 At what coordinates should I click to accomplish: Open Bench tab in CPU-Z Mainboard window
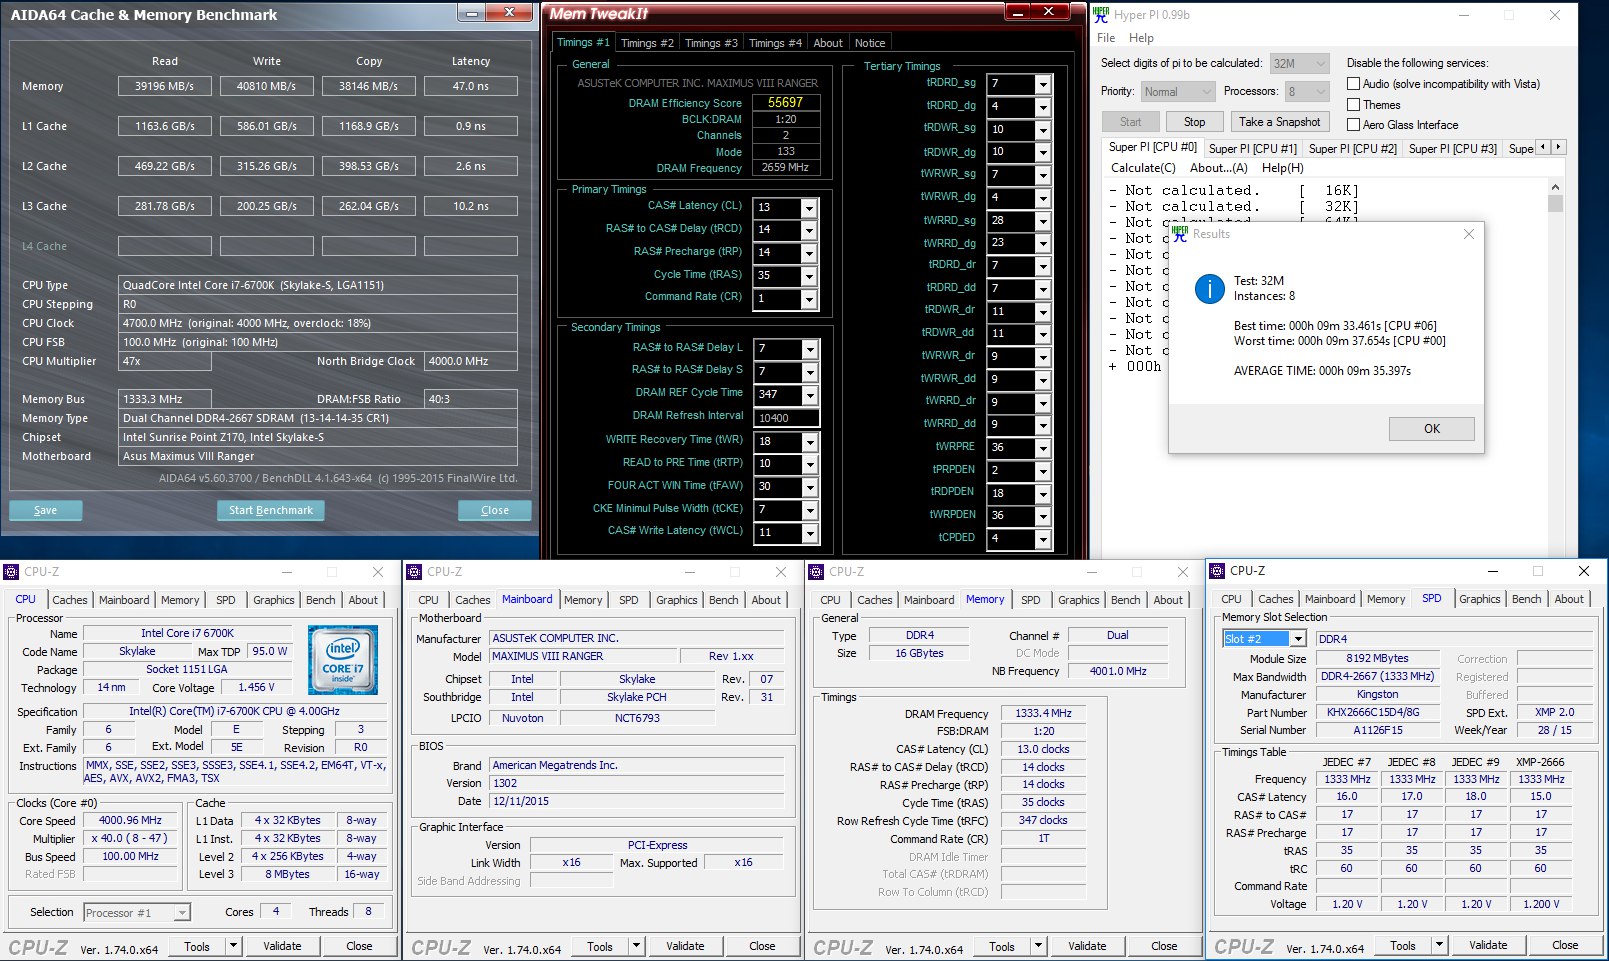[x=723, y=600]
